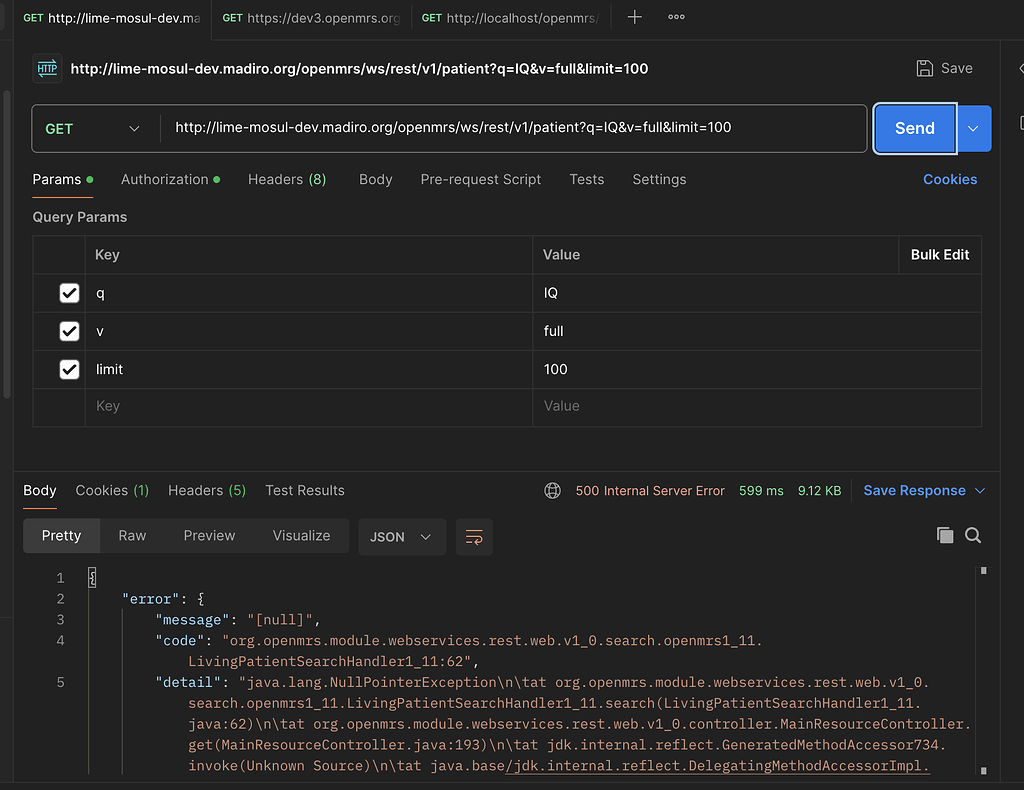1024x790 pixels.
Task: Disable the v=full query parameter
Action: (68, 331)
